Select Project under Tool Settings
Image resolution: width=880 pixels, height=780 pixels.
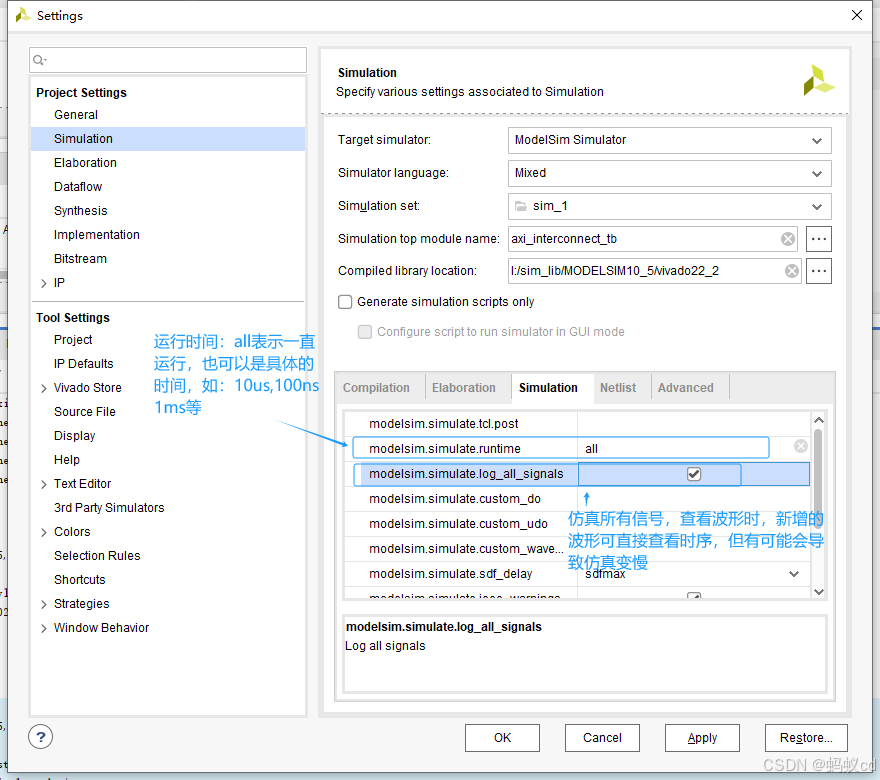(73, 340)
